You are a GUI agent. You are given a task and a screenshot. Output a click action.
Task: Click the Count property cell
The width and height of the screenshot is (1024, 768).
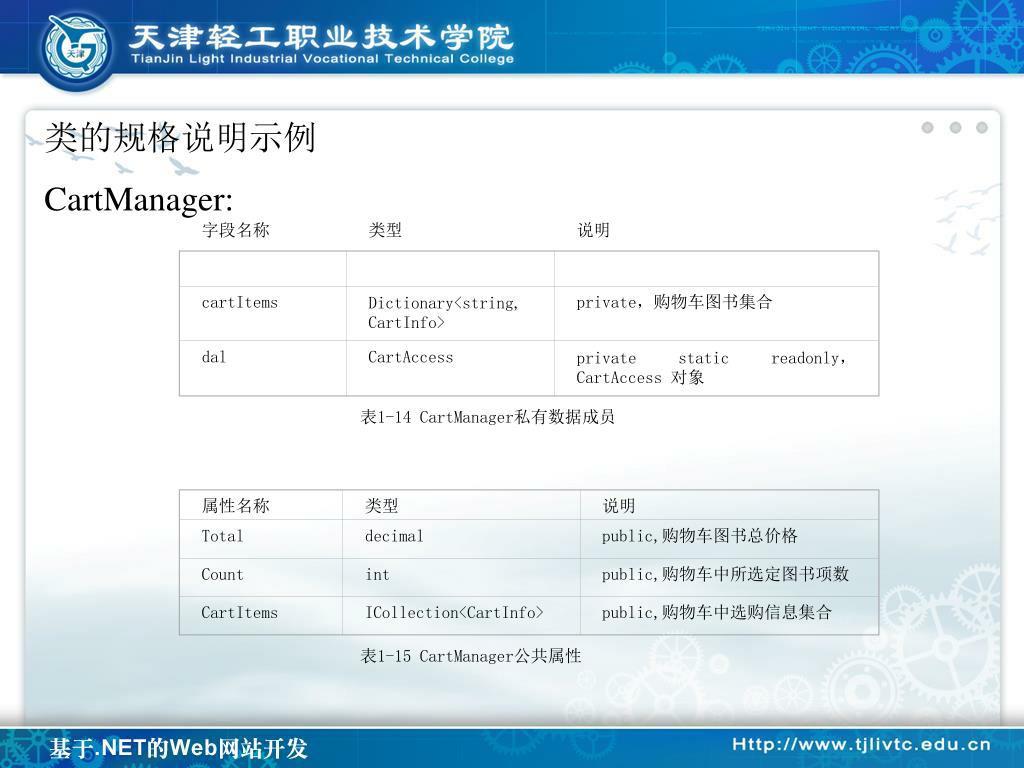222,575
